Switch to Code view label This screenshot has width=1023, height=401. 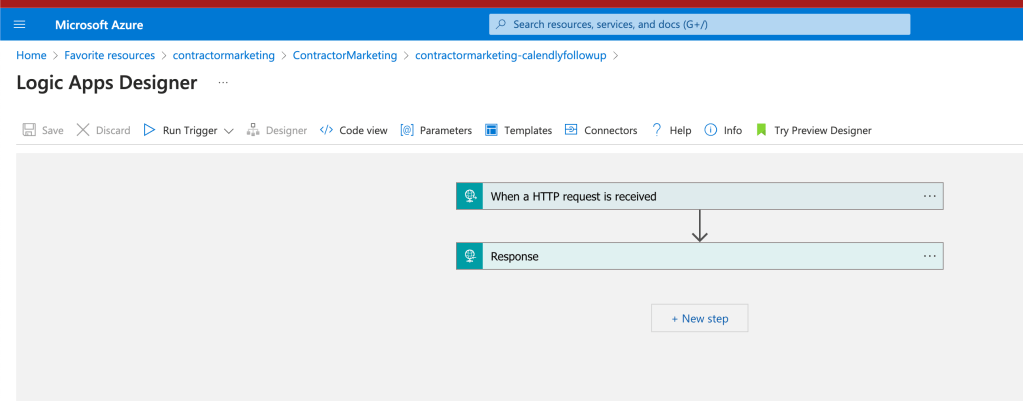point(363,130)
